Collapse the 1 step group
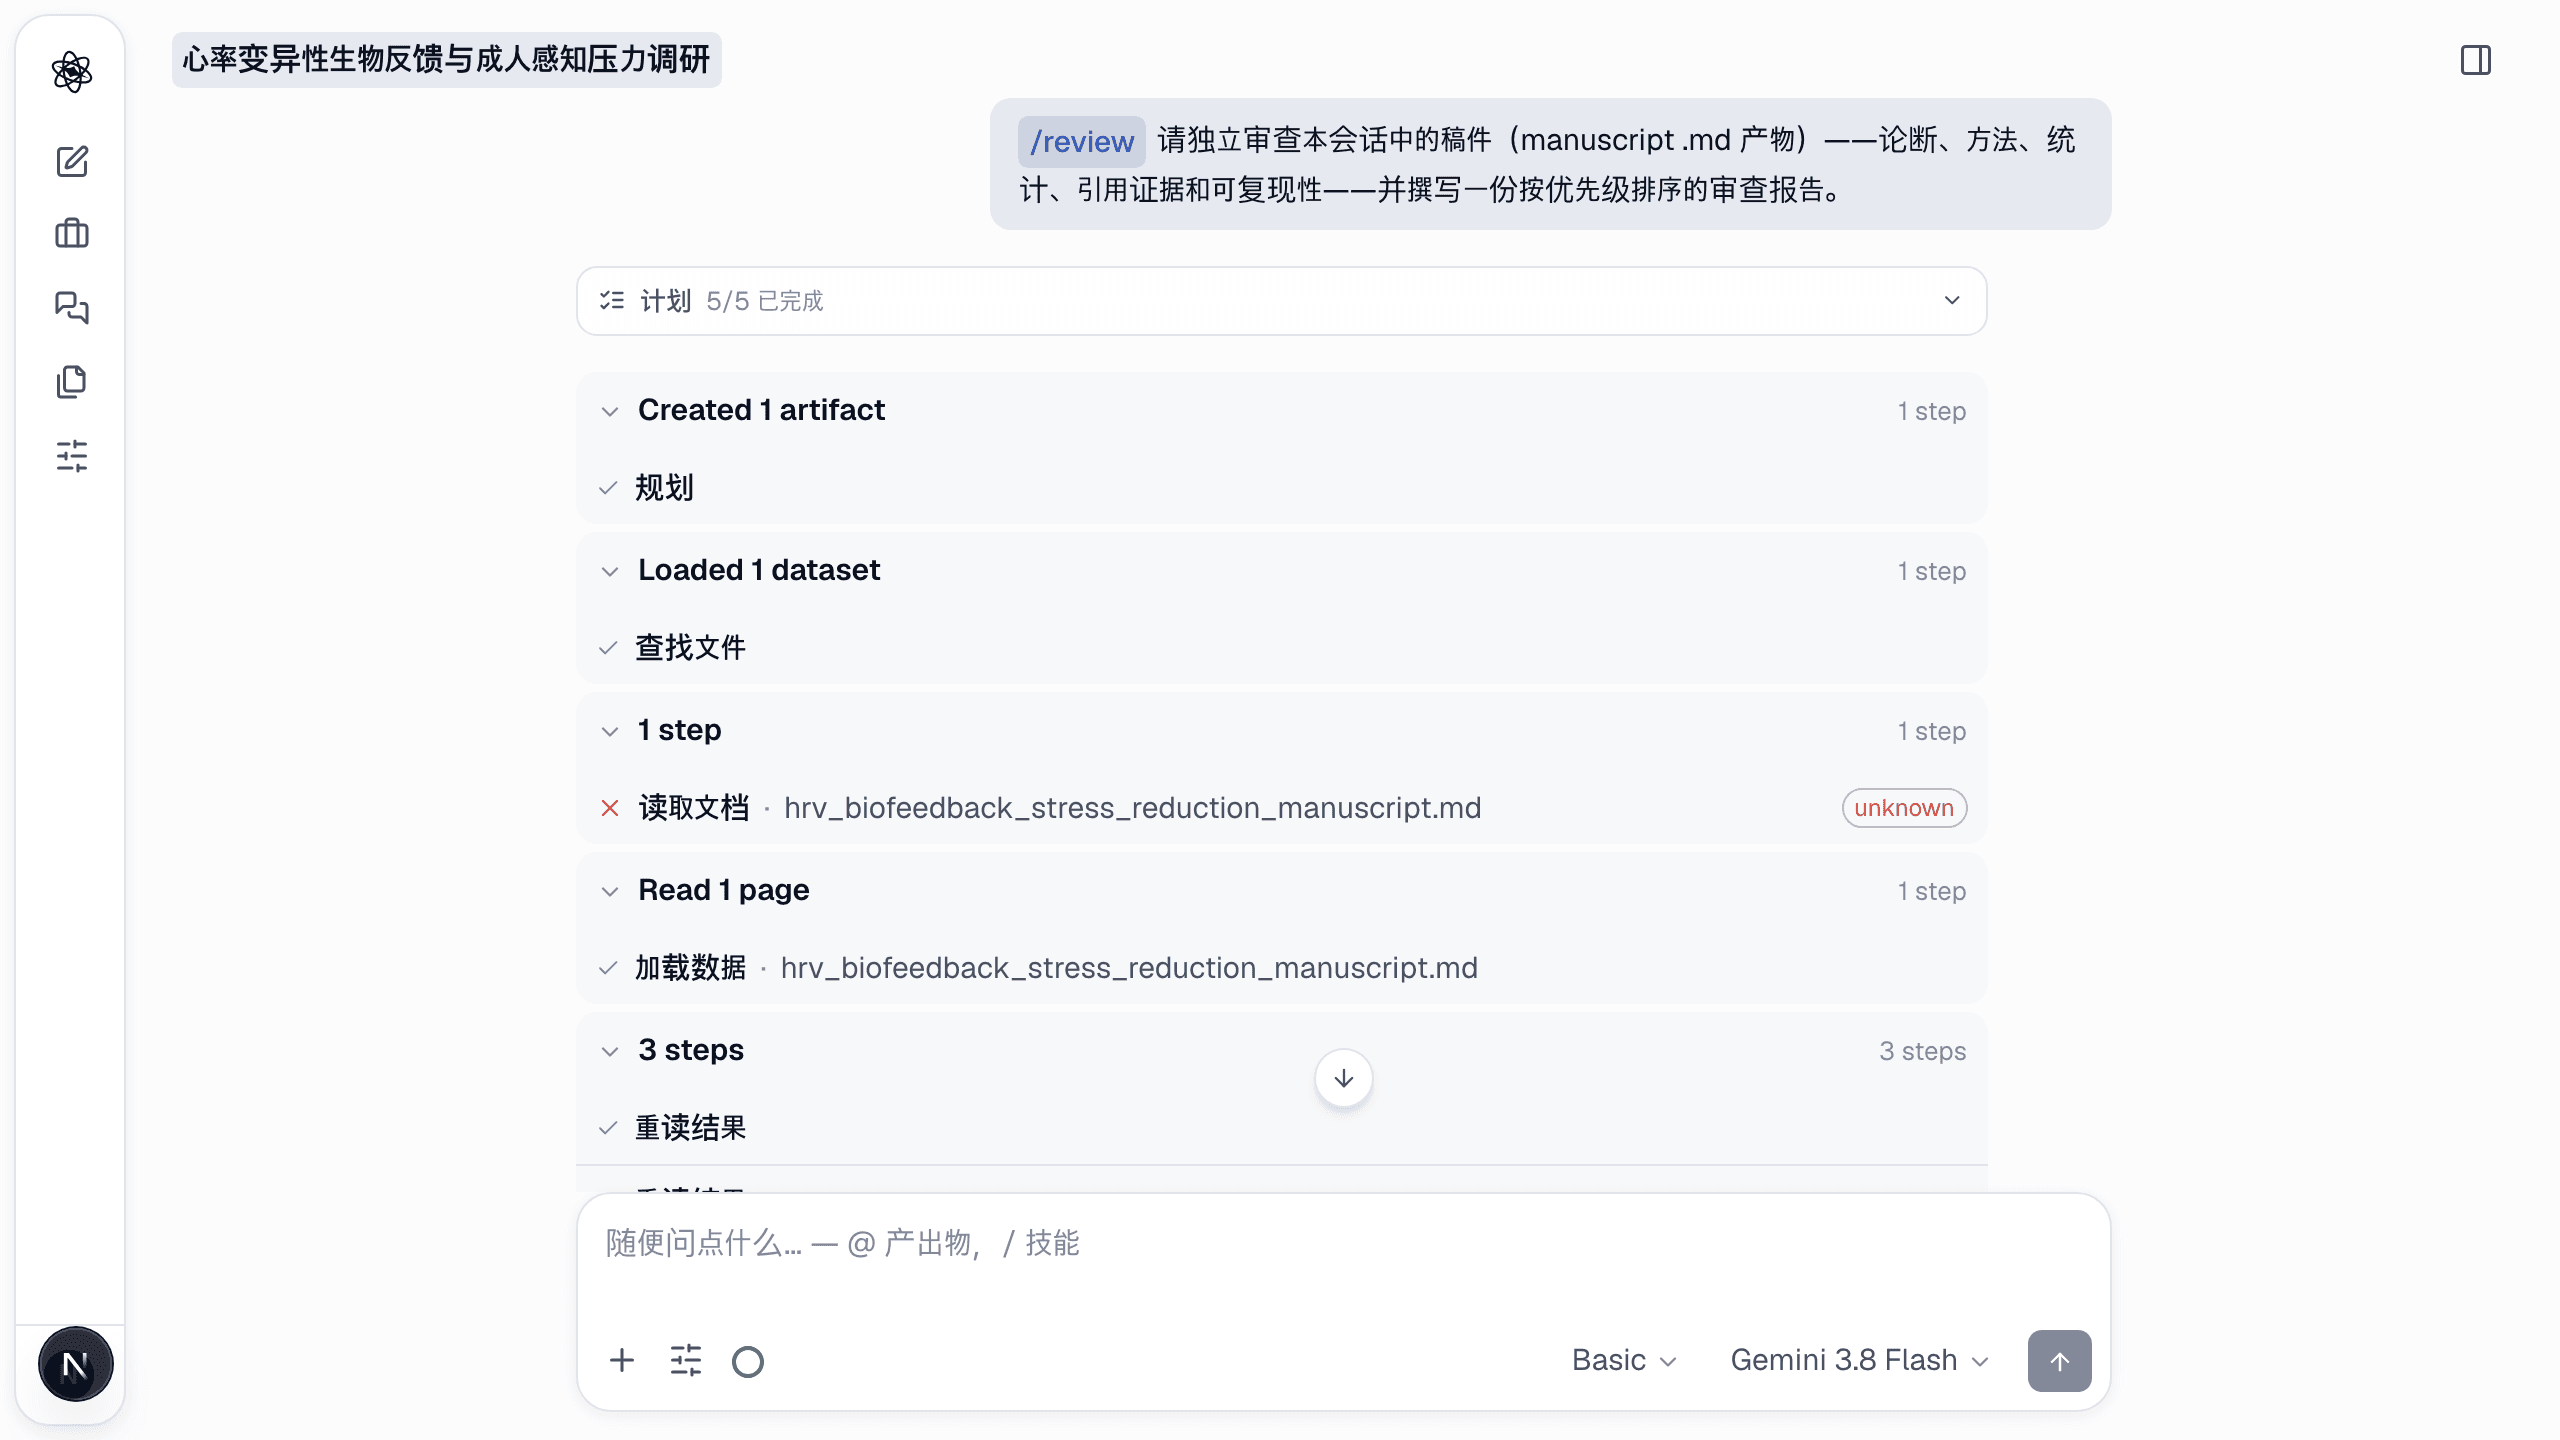This screenshot has height=1440, width=2560. tap(610, 731)
